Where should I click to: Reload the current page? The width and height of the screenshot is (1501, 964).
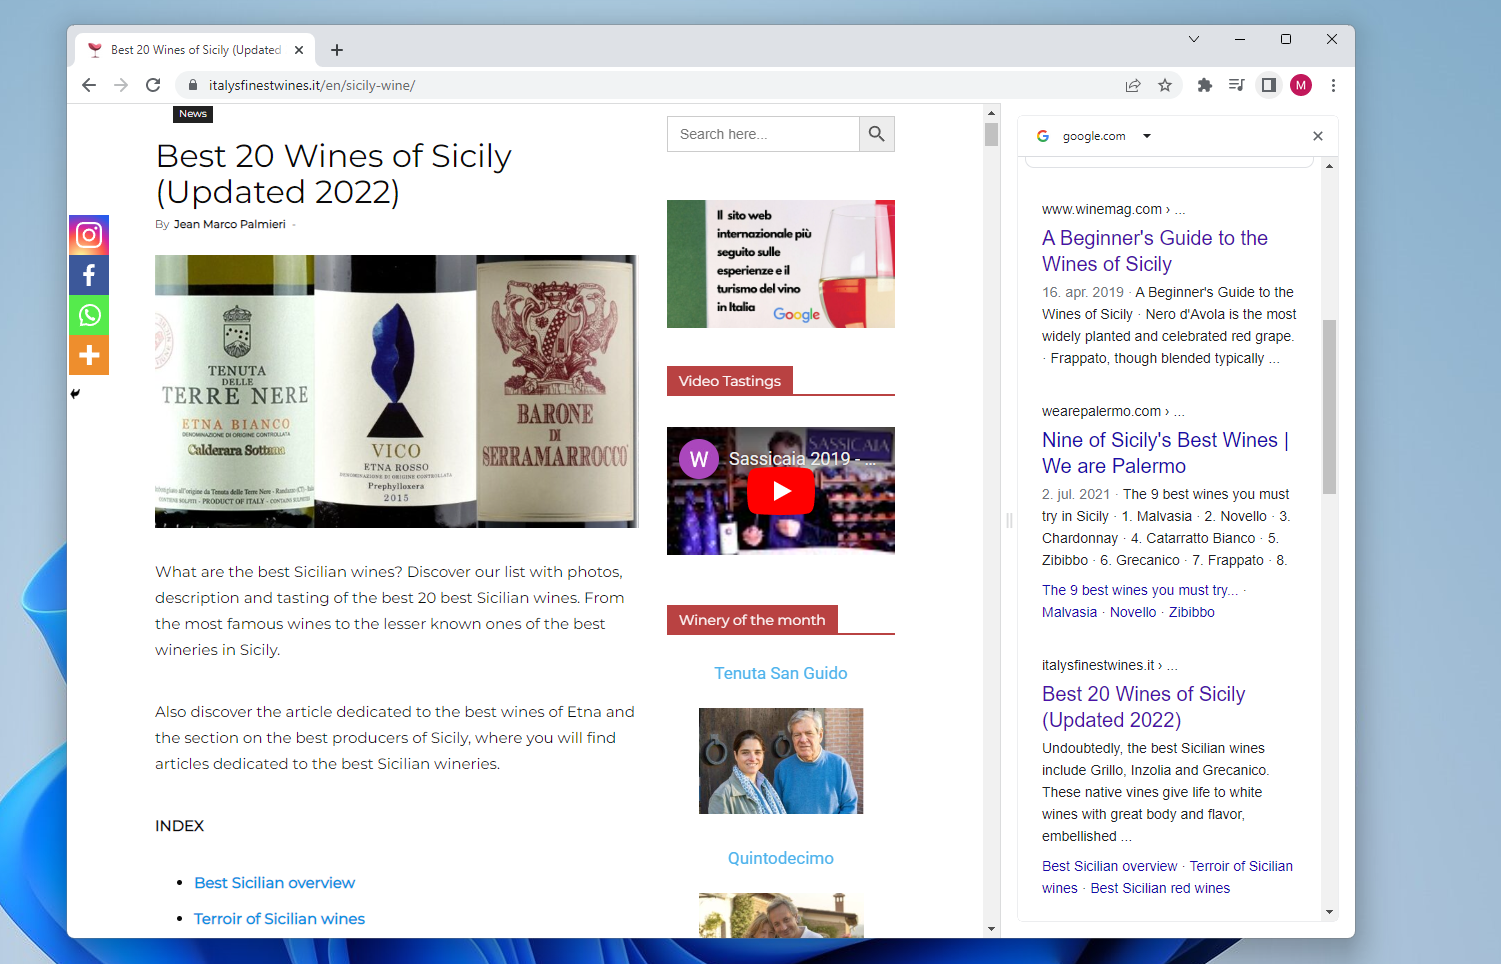152,85
